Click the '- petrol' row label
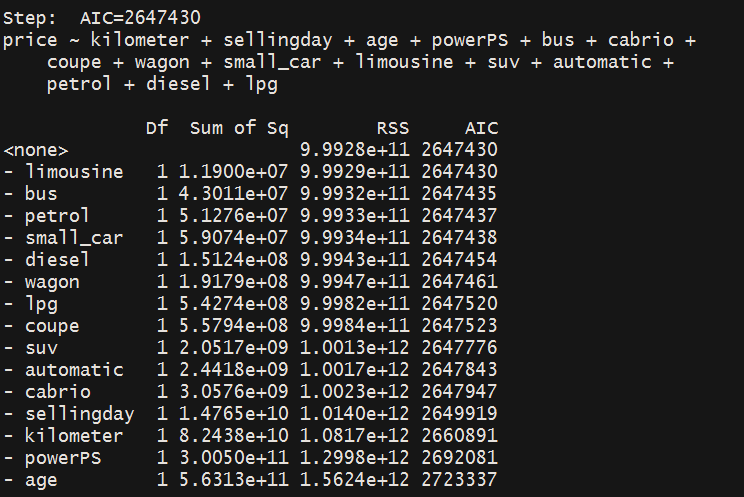Screen dimensions: 744x497 [47, 216]
